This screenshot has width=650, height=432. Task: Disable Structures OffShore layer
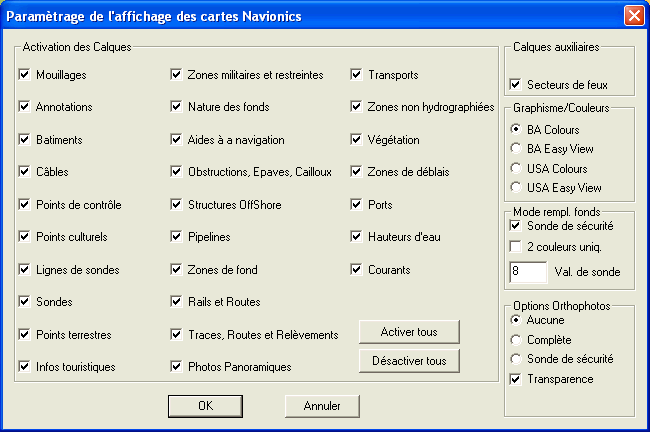click(x=176, y=204)
